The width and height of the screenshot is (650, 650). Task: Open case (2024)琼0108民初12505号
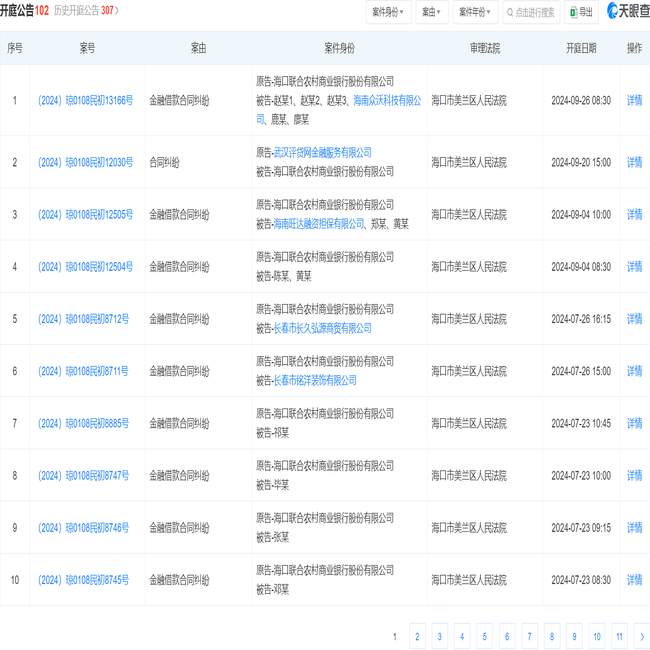pyautogui.click(x=85, y=215)
